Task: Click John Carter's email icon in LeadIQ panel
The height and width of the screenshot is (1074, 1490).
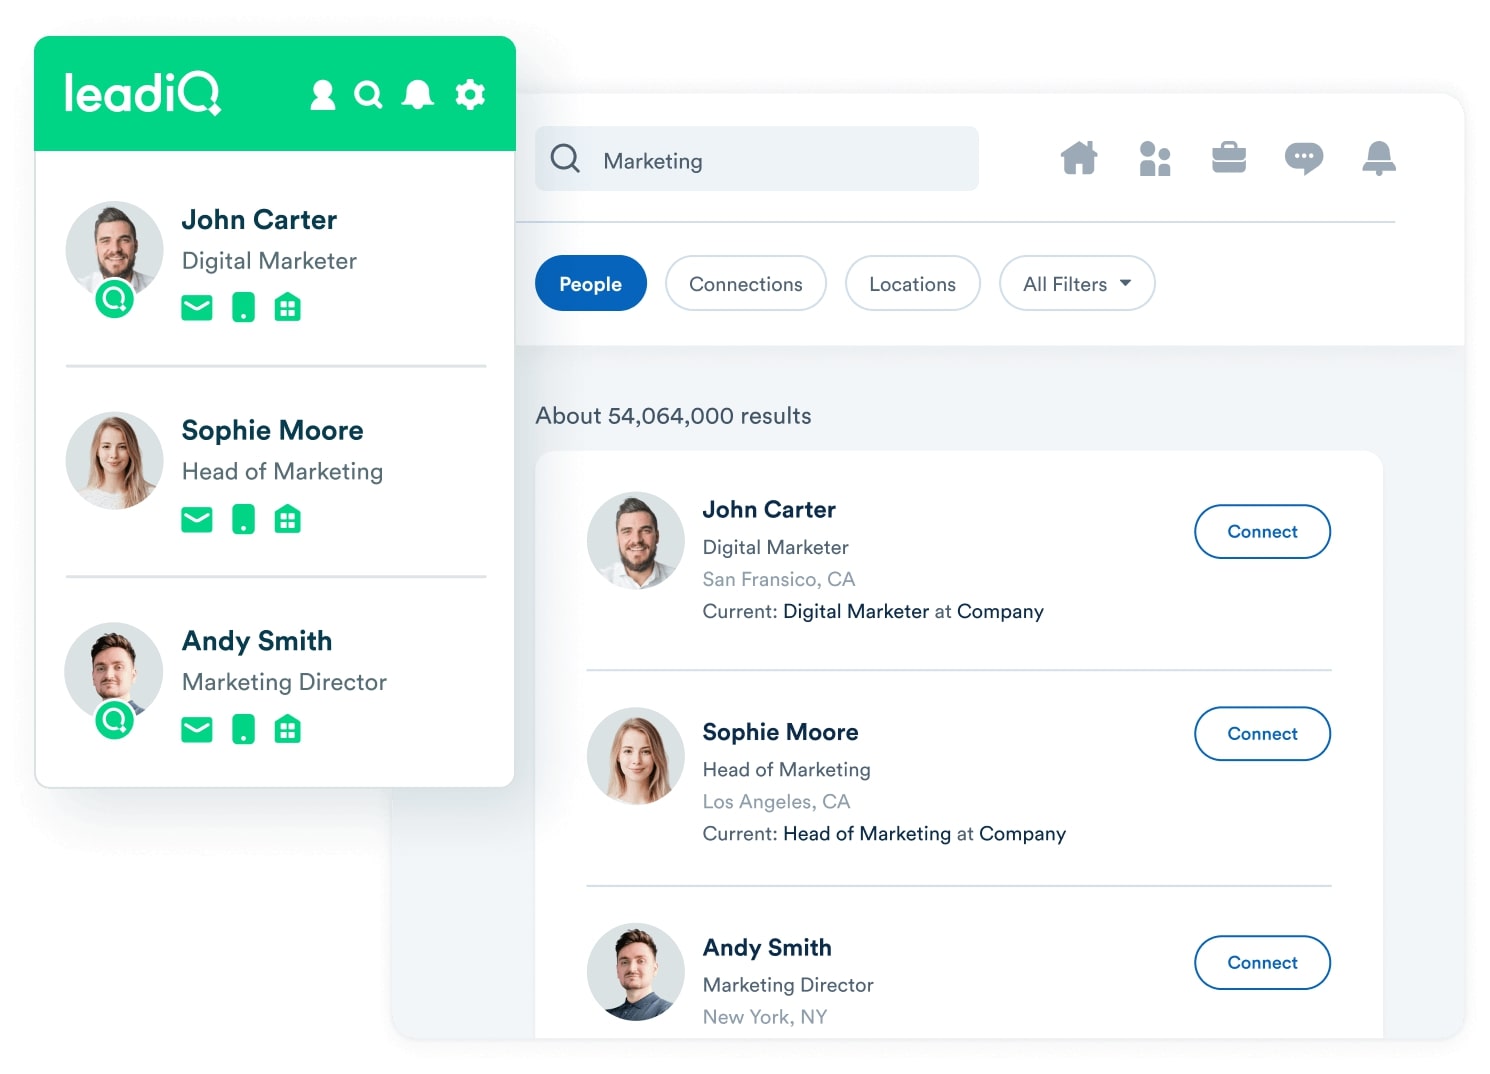Action: click(x=197, y=308)
